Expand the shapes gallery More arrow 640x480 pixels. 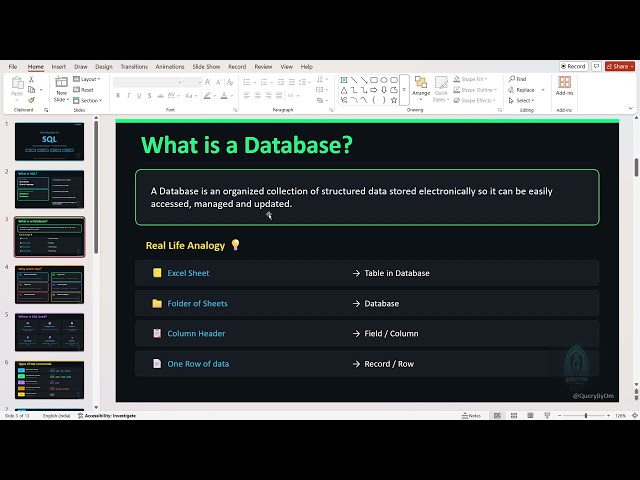pos(404,90)
